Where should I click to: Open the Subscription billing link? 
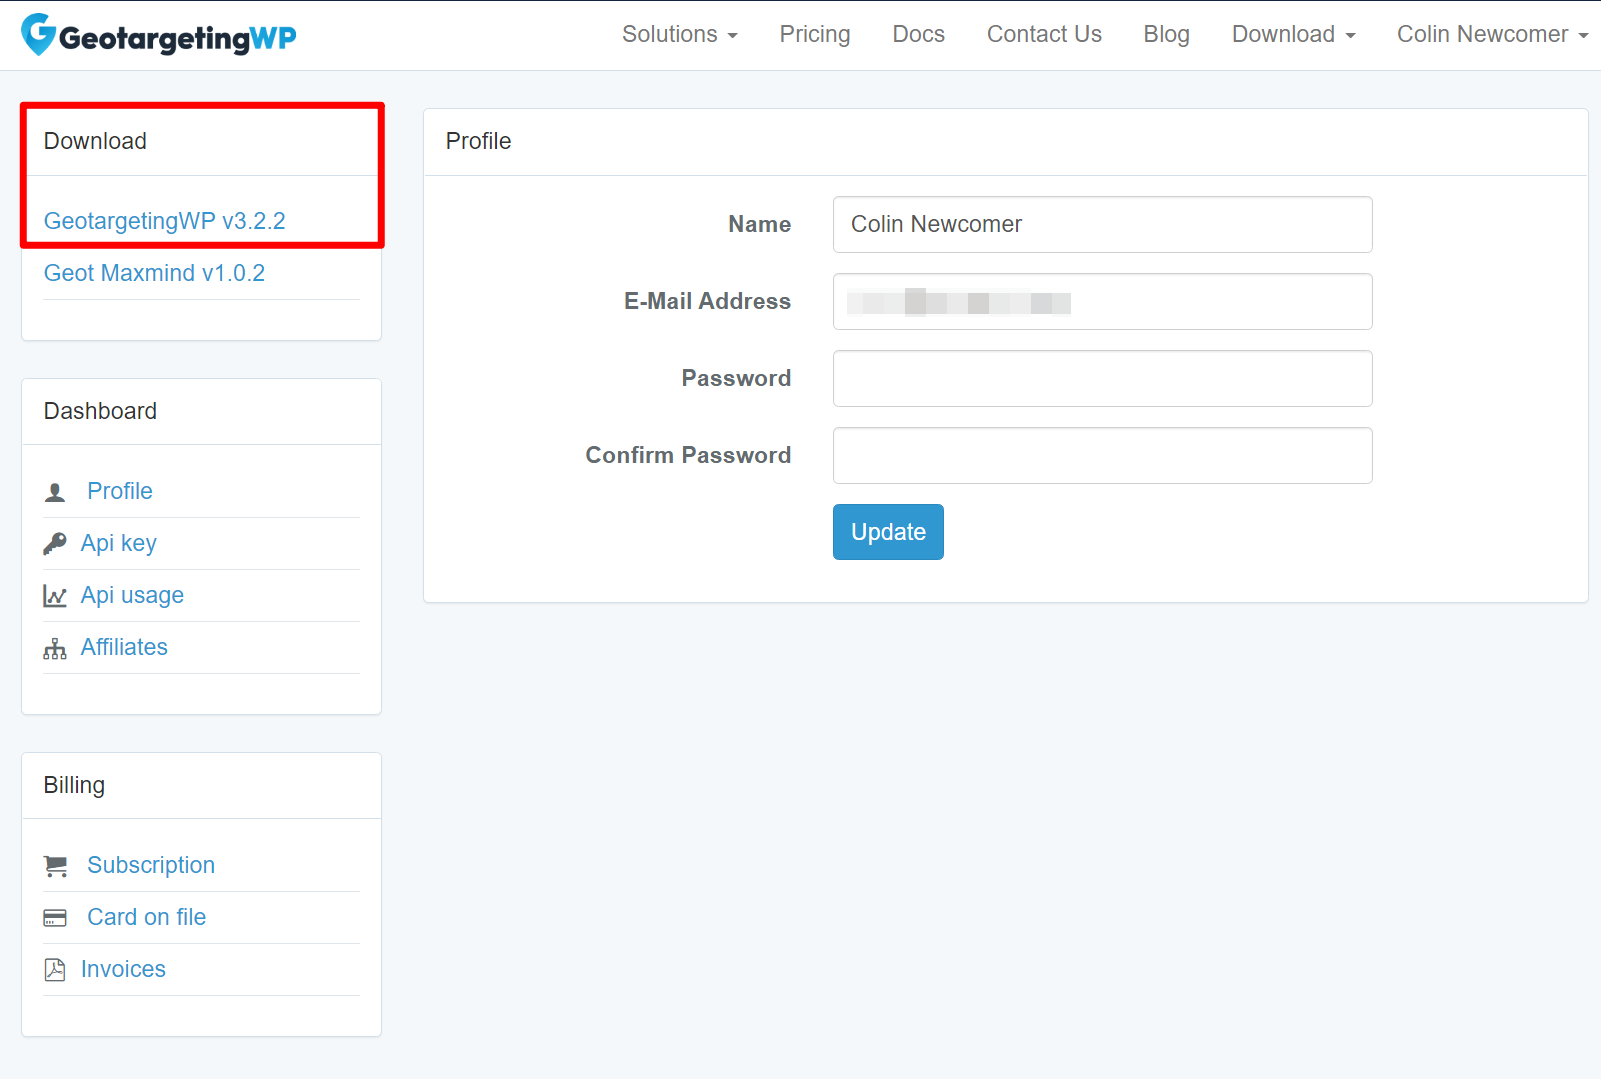tap(151, 865)
